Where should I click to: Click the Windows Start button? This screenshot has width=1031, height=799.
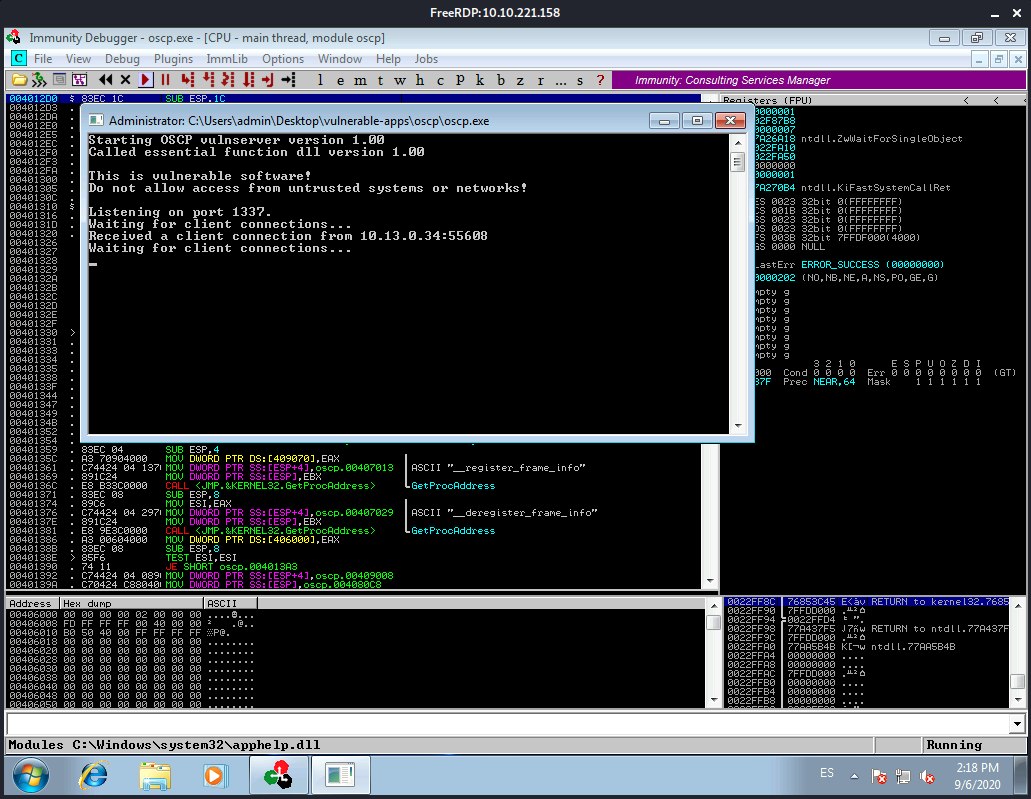(30, 775)
